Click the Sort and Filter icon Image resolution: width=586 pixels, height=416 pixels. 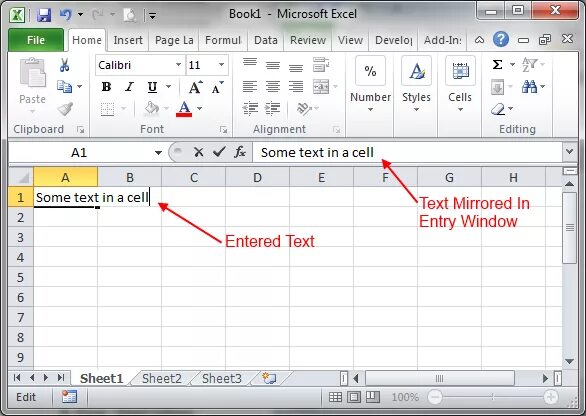tap(530, 65)
